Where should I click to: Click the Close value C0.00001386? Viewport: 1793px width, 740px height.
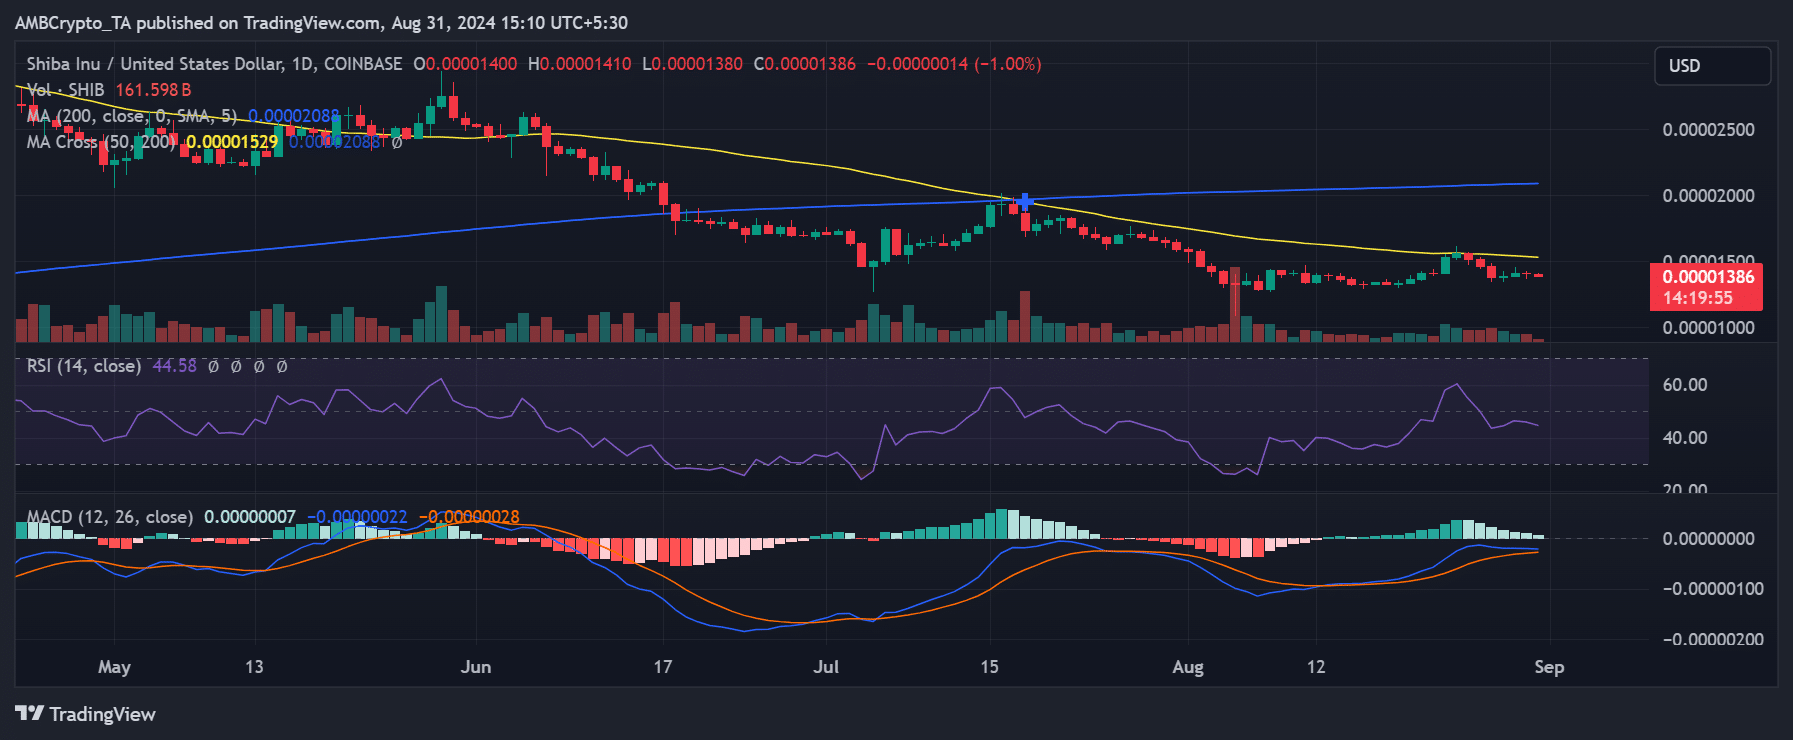tap(804, 64)
